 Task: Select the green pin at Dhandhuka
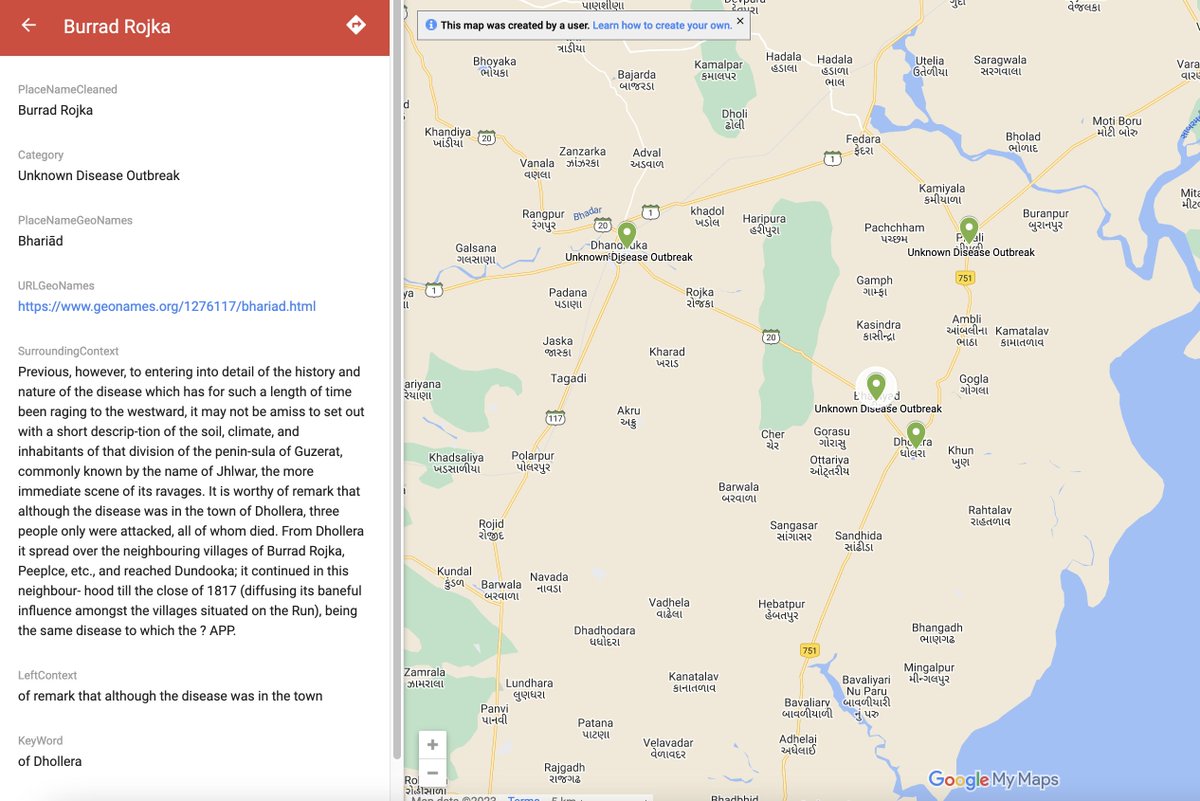[627, 235]
